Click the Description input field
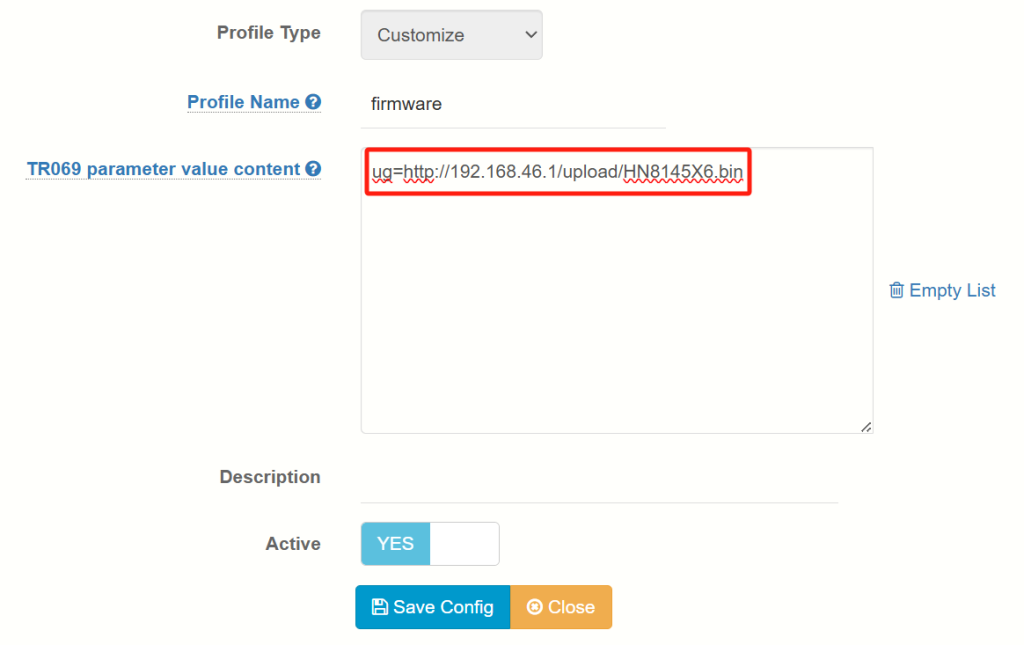This screenshot has width=1024, height=645. coord(600,479)
